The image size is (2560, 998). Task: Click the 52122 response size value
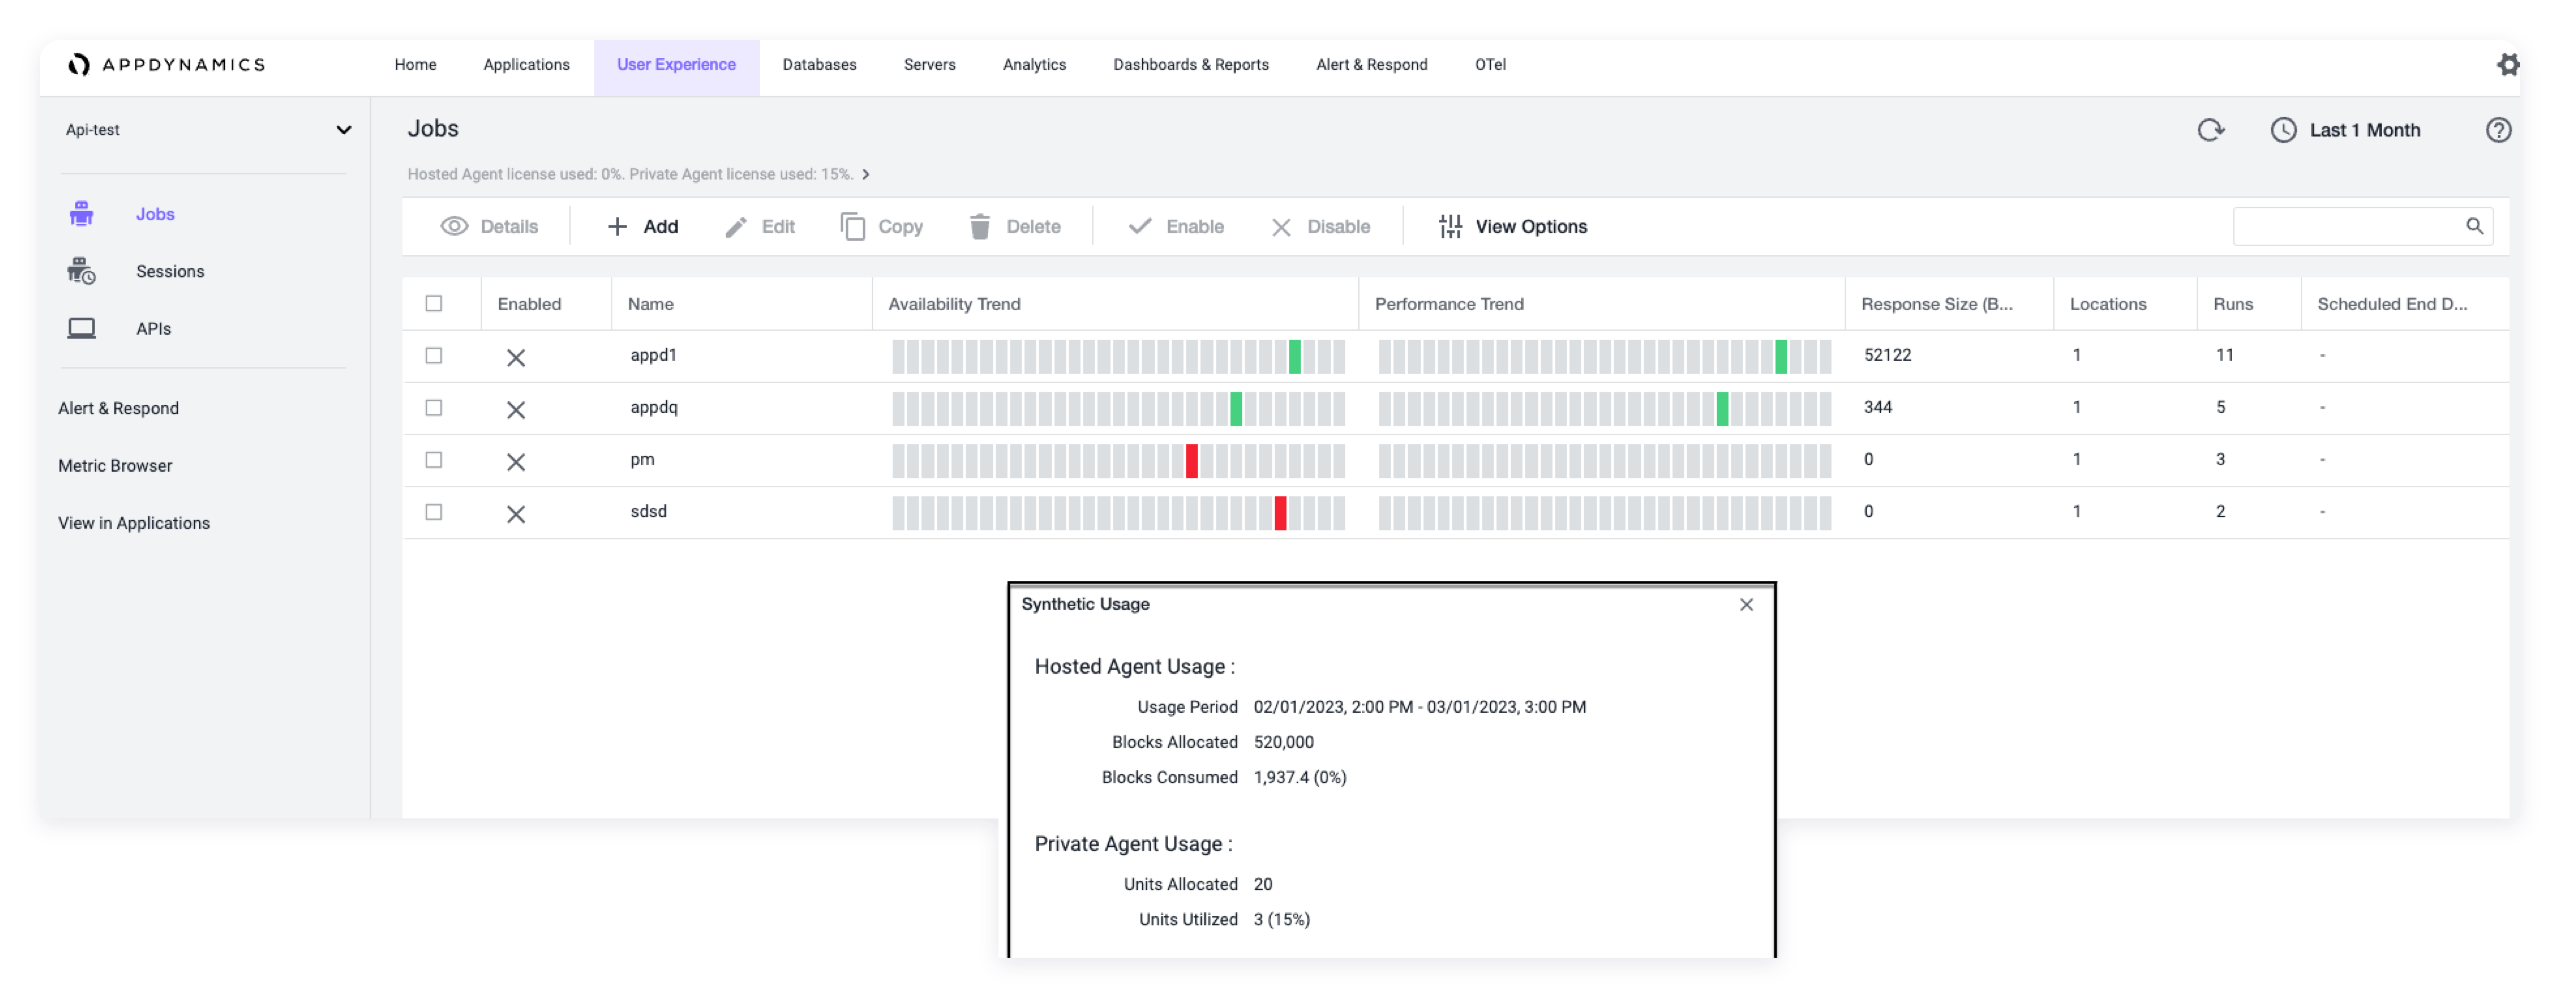coord(1887,355)
